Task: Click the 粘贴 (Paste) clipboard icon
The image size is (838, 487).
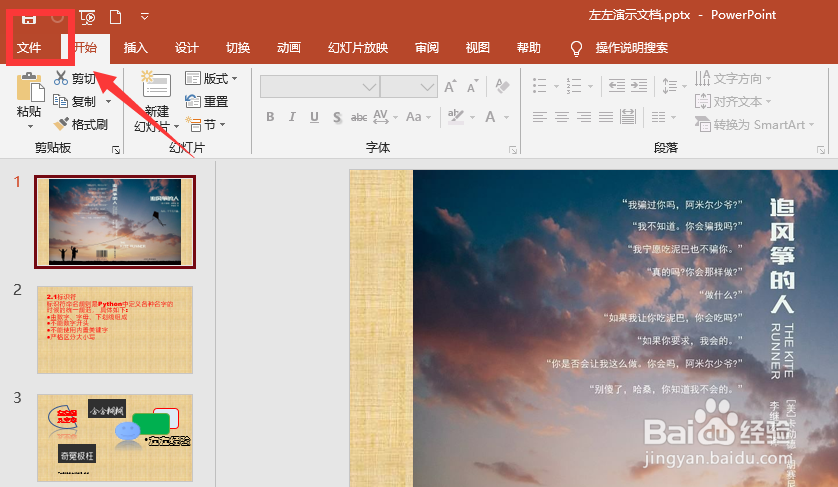Action: click(30, 87)
